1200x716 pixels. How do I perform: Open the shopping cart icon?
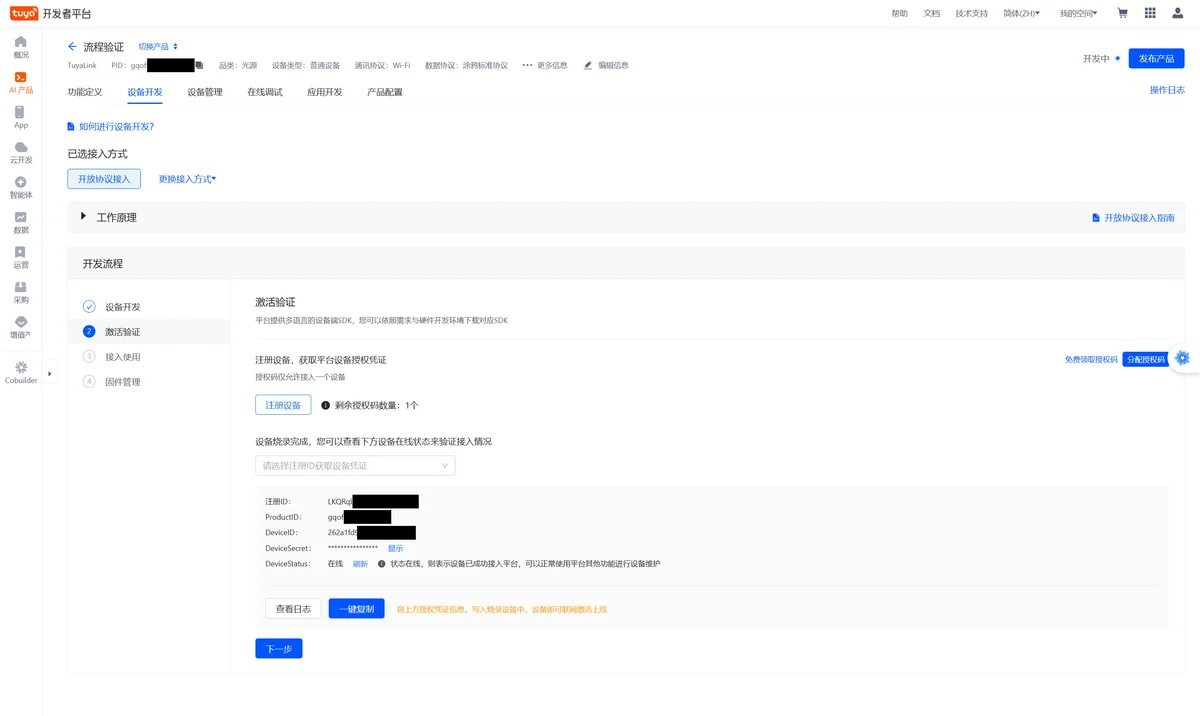coord(1122,13)
